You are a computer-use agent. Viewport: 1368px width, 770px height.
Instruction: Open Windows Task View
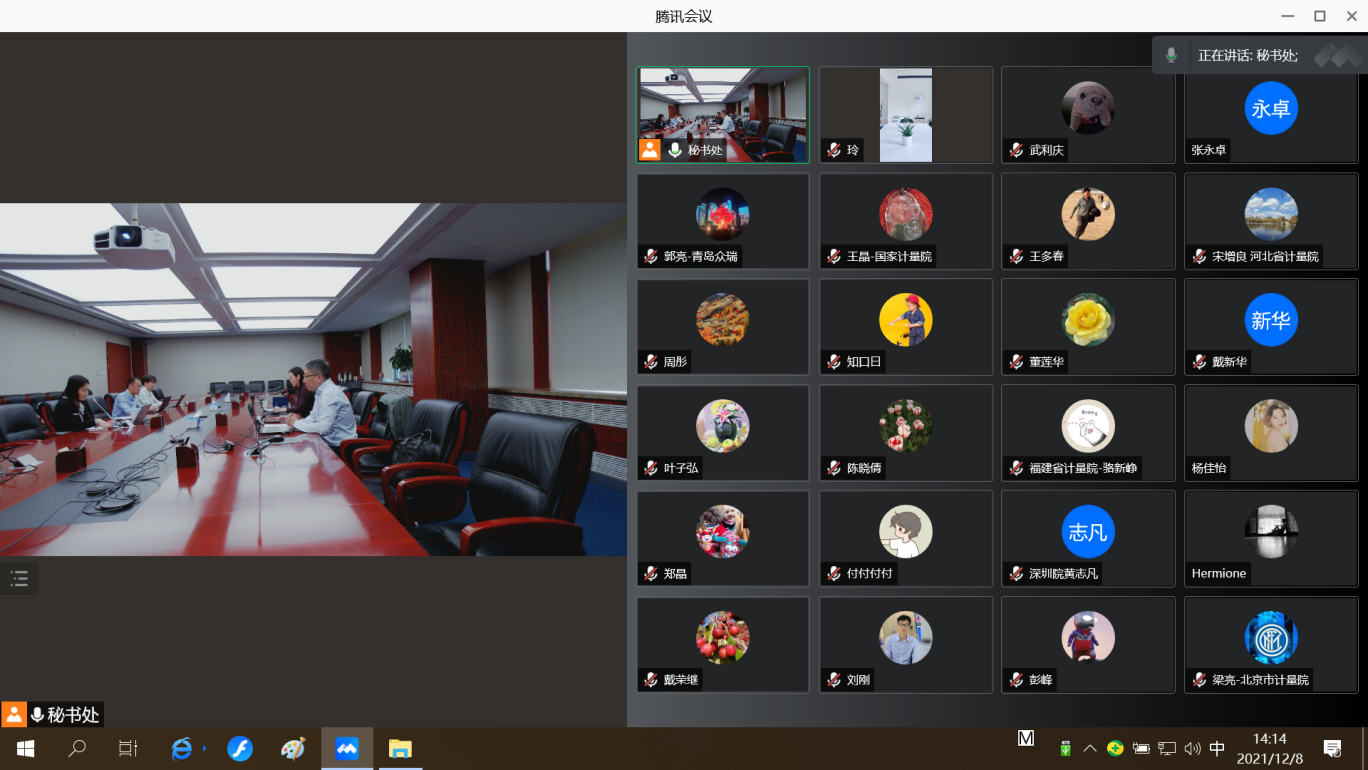pos(128,748)
